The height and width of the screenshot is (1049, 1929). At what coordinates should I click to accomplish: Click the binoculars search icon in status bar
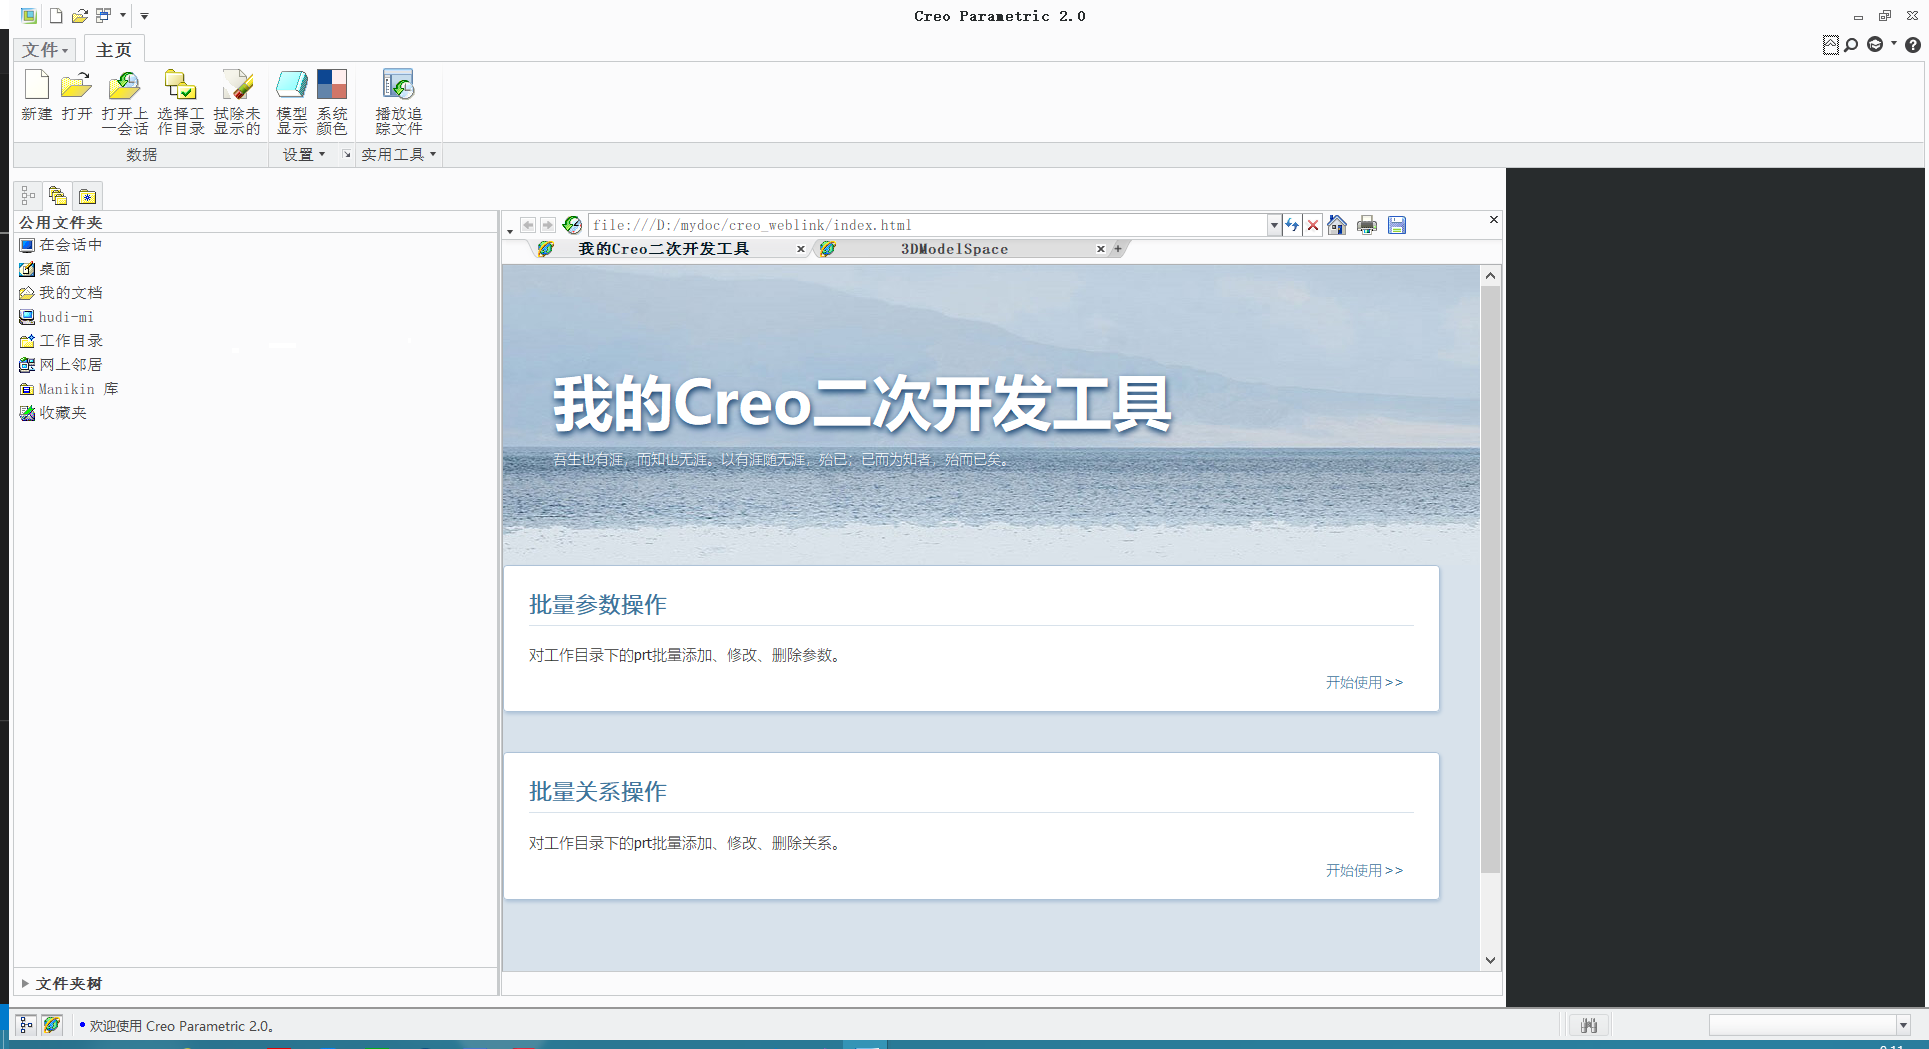[1589, 1025]
